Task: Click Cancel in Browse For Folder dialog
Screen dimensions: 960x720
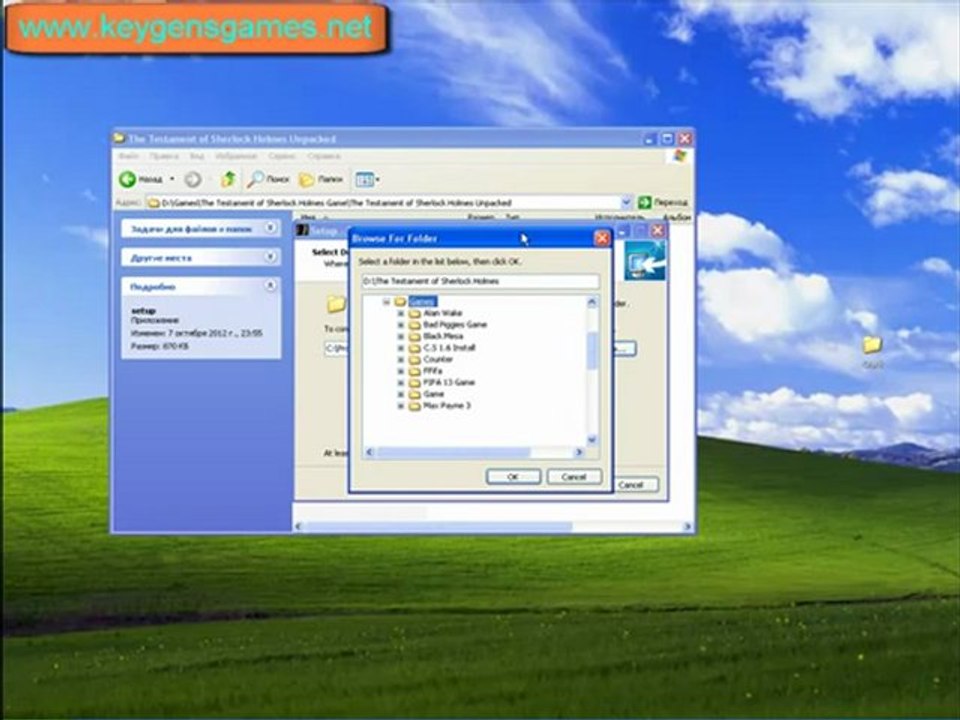Action: [574, 476]
